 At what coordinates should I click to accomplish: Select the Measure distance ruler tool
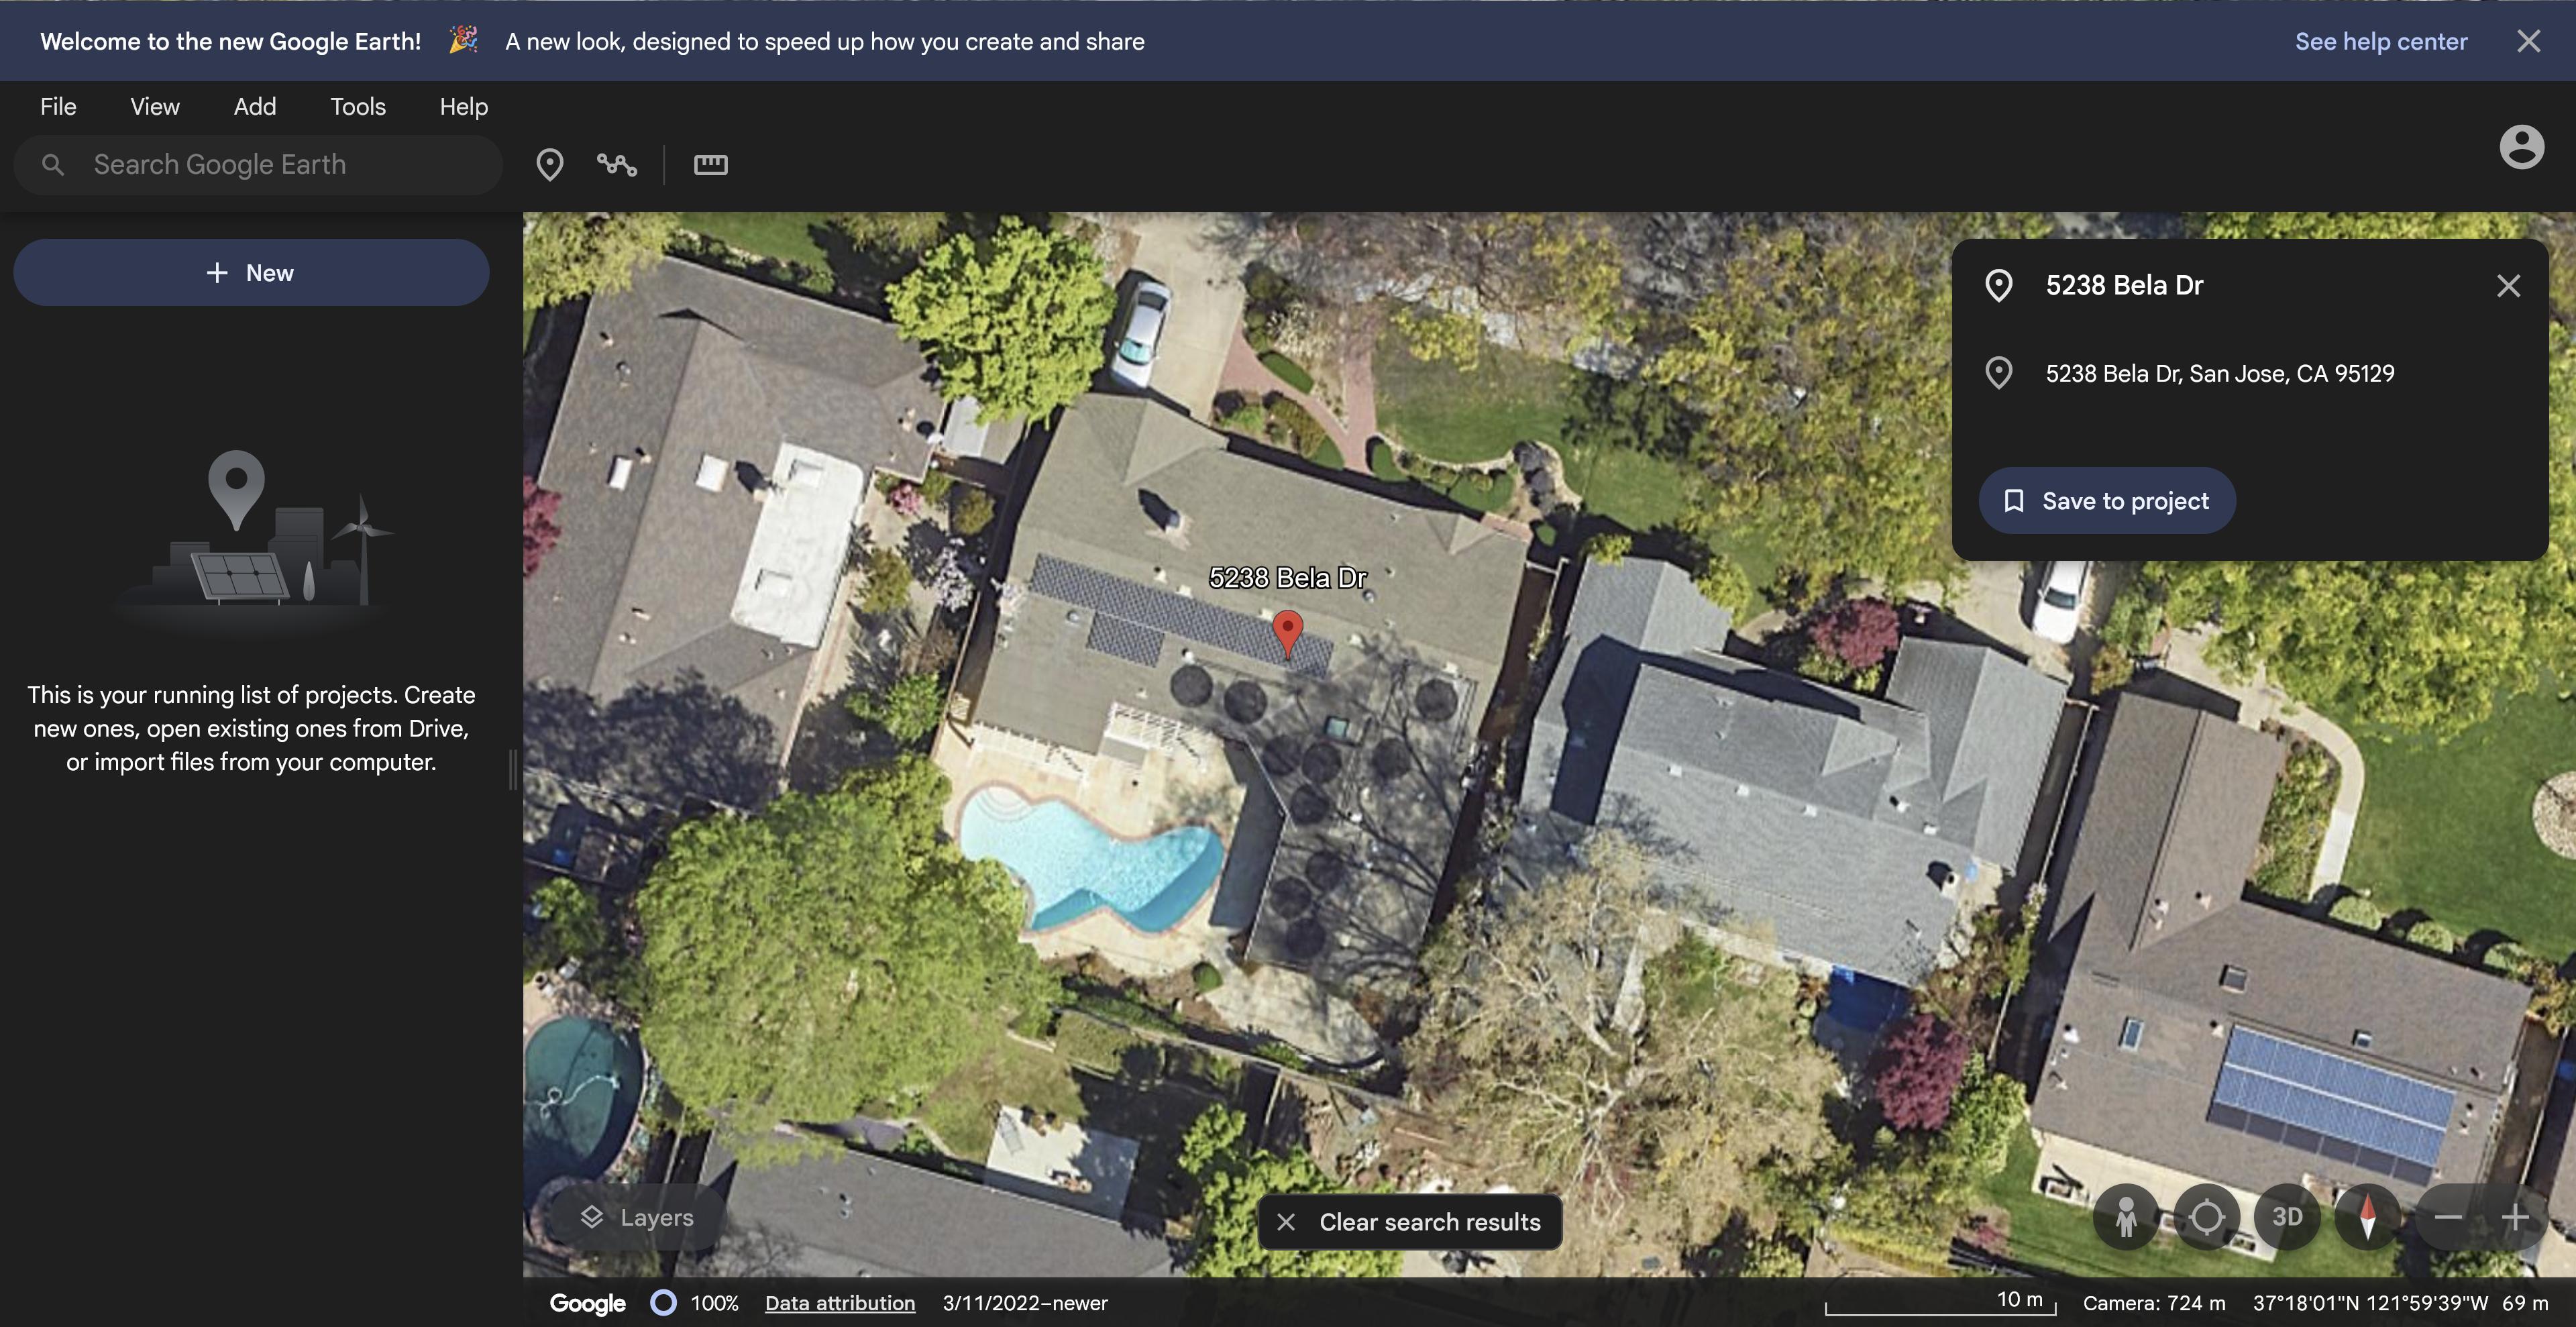point(711,164)
